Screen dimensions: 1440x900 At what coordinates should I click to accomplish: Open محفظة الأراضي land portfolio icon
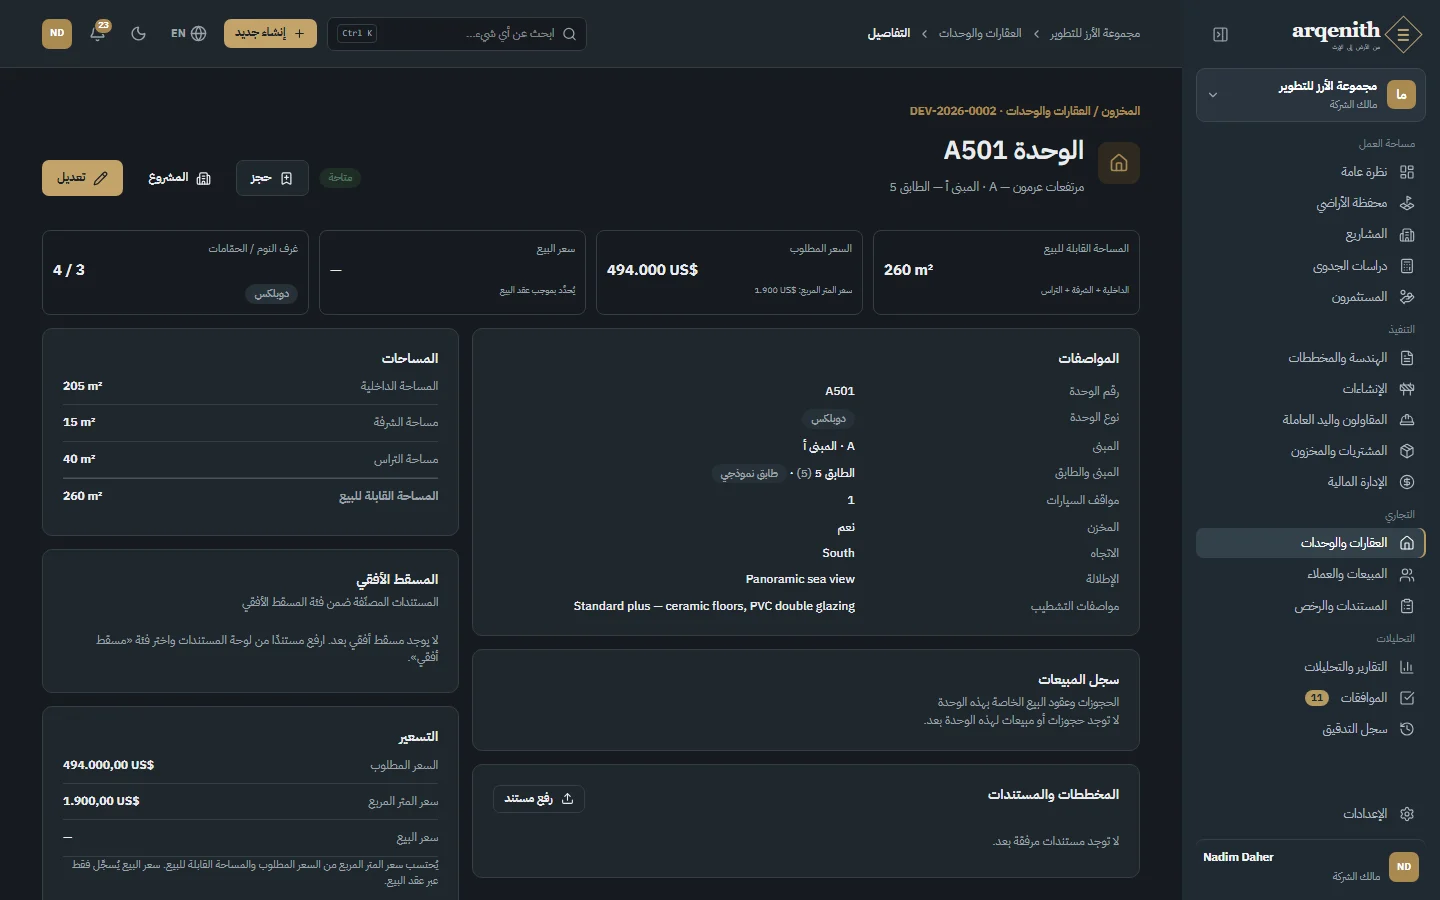pos(1407,203)
